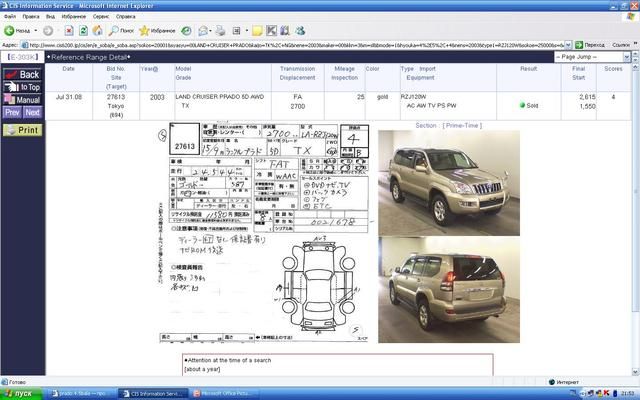Open the Избранное menu in the menu bar
640x400 pixels.
(73, 17)
